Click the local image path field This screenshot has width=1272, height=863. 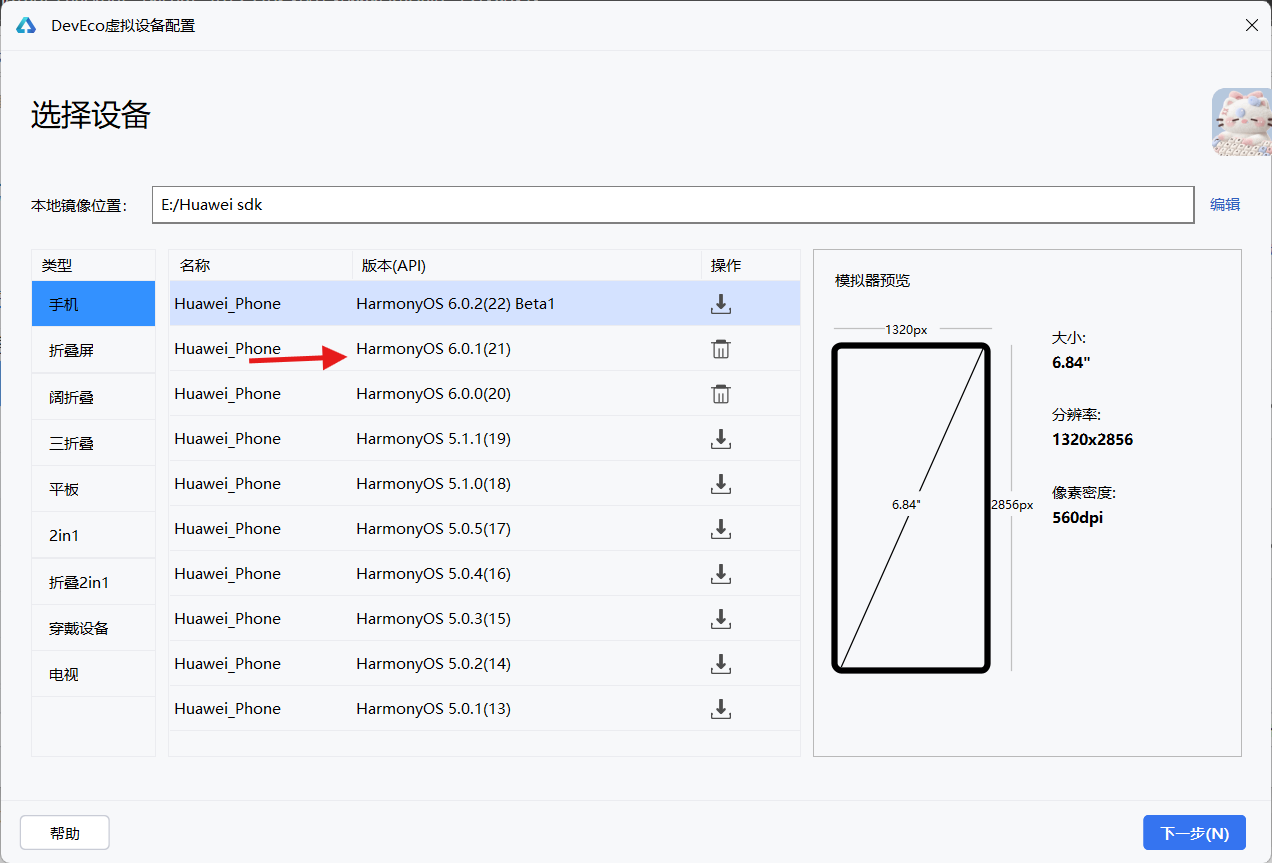pyautogui.click(x=673, y=204)
